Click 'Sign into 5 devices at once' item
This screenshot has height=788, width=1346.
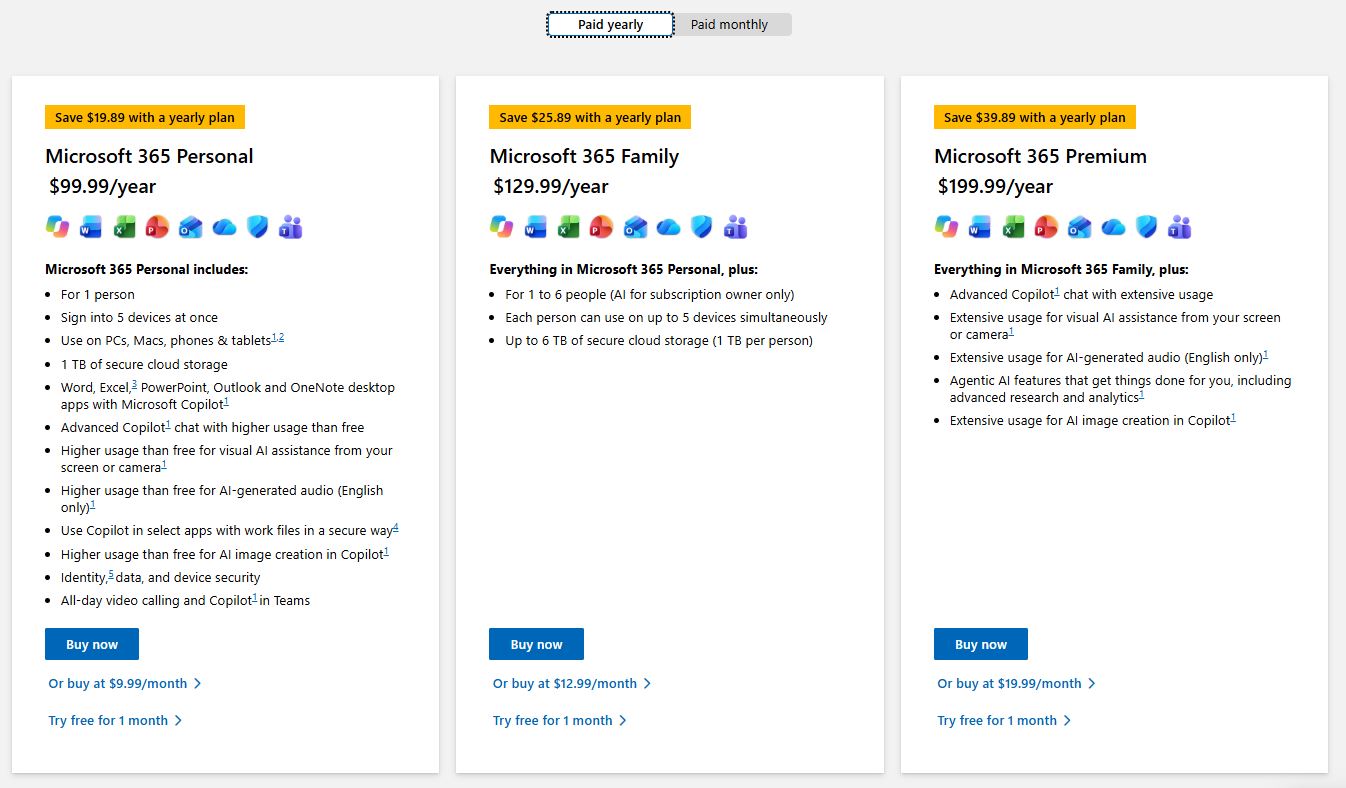(x=139, y=318)
